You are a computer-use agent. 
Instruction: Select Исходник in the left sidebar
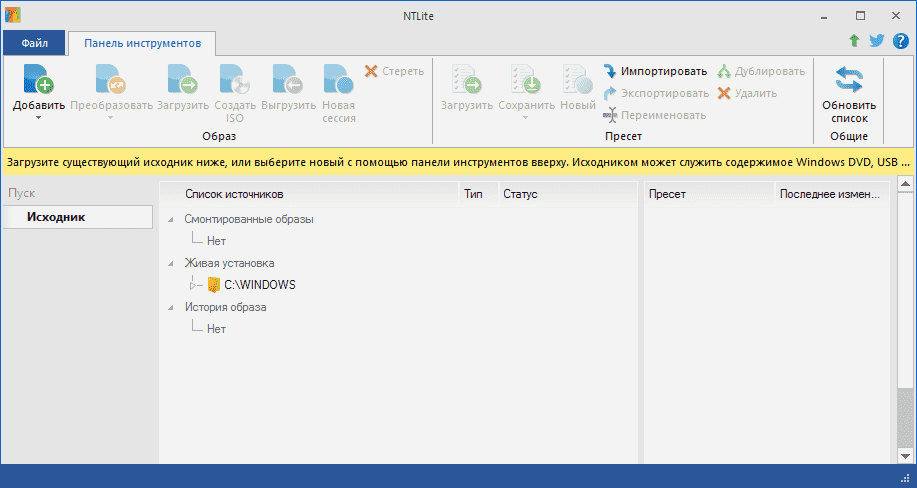[56, 217]
